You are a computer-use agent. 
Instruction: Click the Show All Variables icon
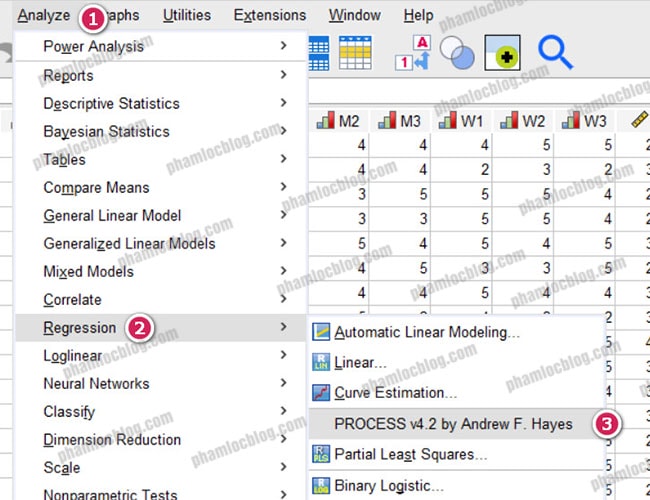[502, 54]
